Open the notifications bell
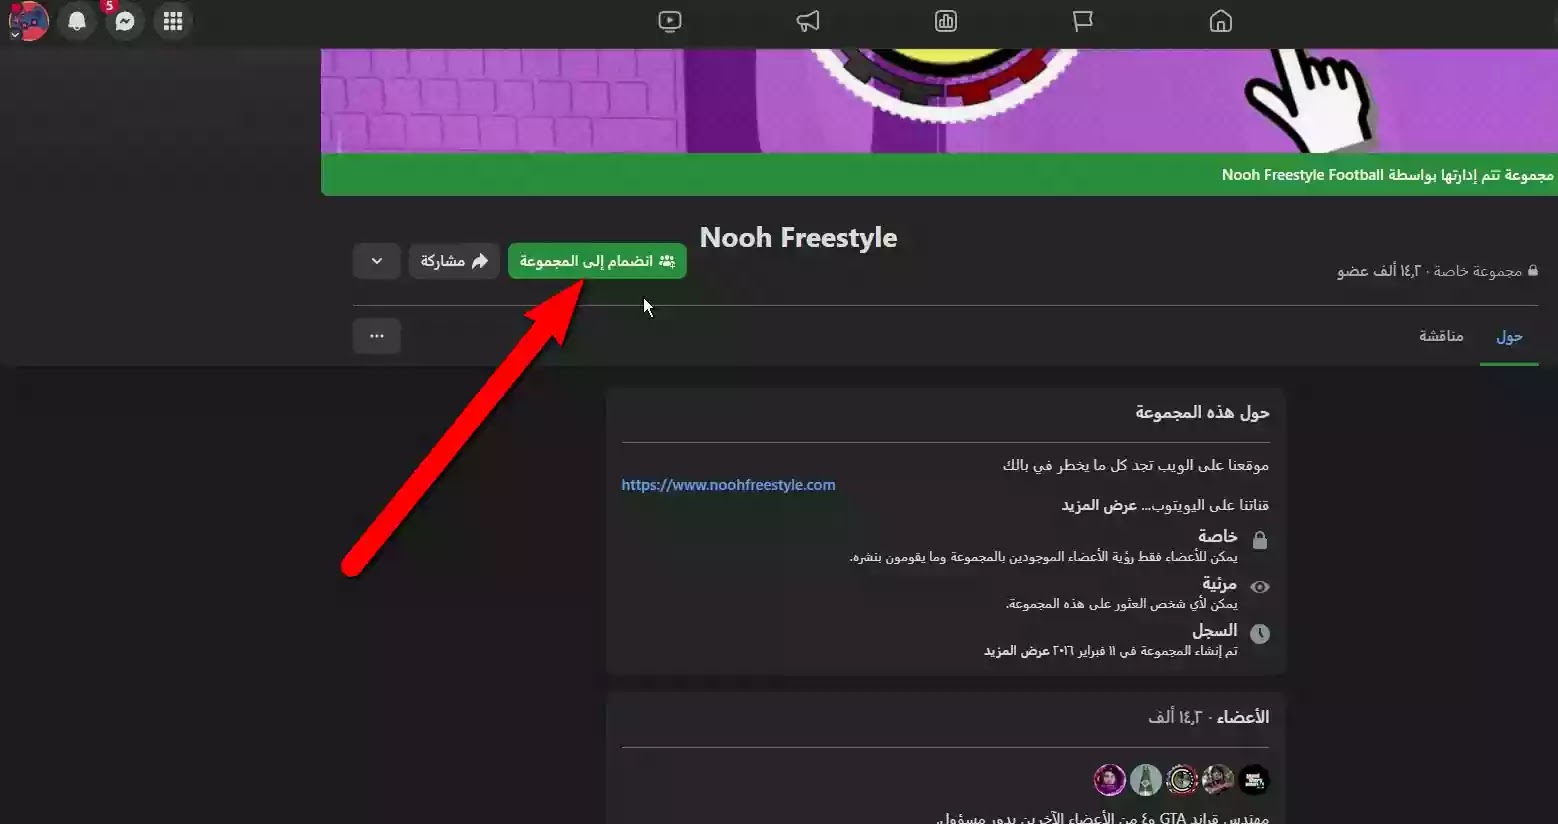The height and width of the screenshot is (824, 1558). pyautogui.click(x=77, y=21)
